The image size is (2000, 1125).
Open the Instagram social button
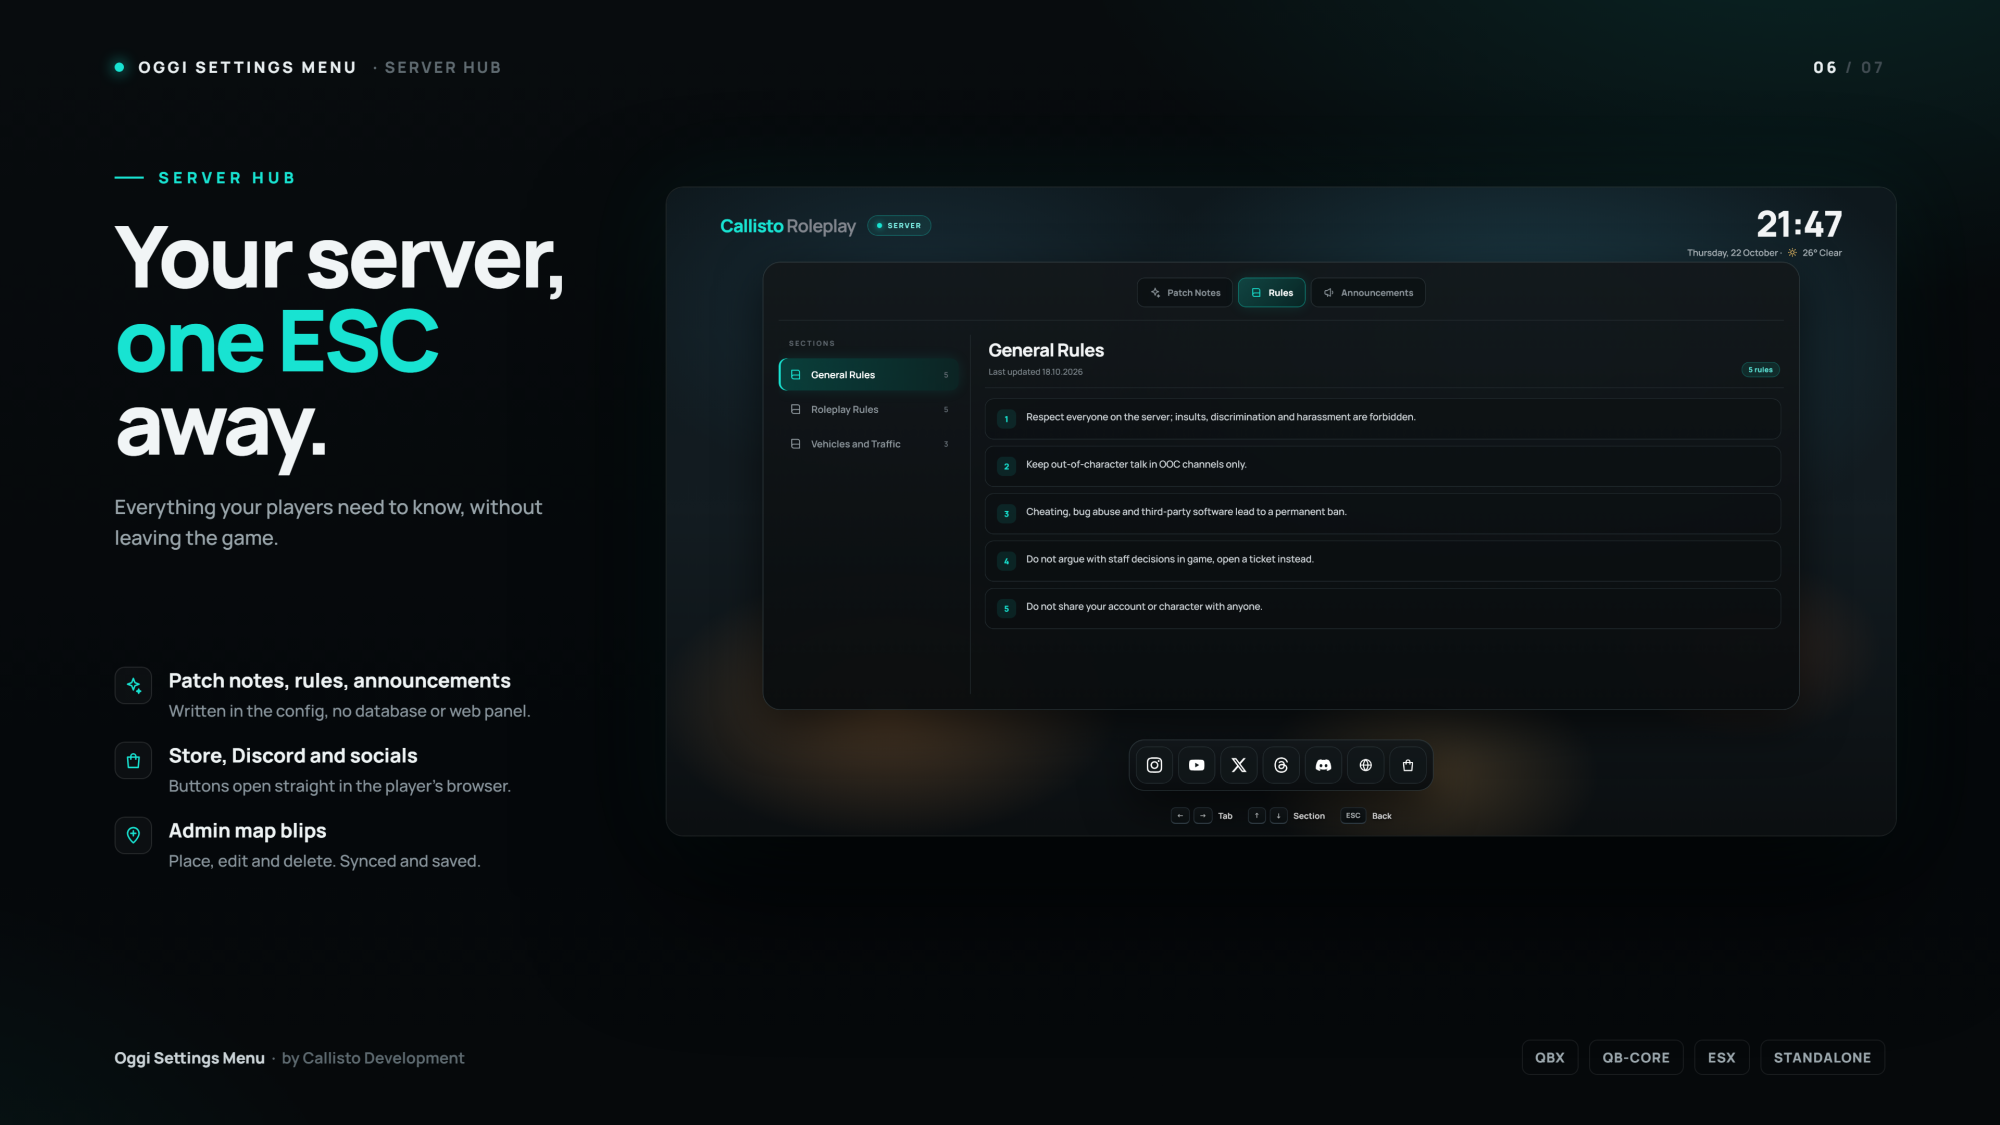click(1154, 765)
